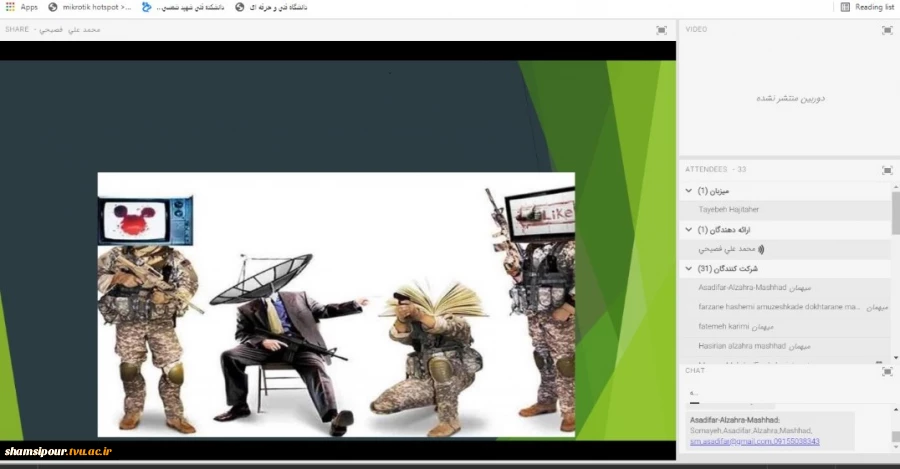
Task: Click the Reading list icon
Action: pos(845,7)
